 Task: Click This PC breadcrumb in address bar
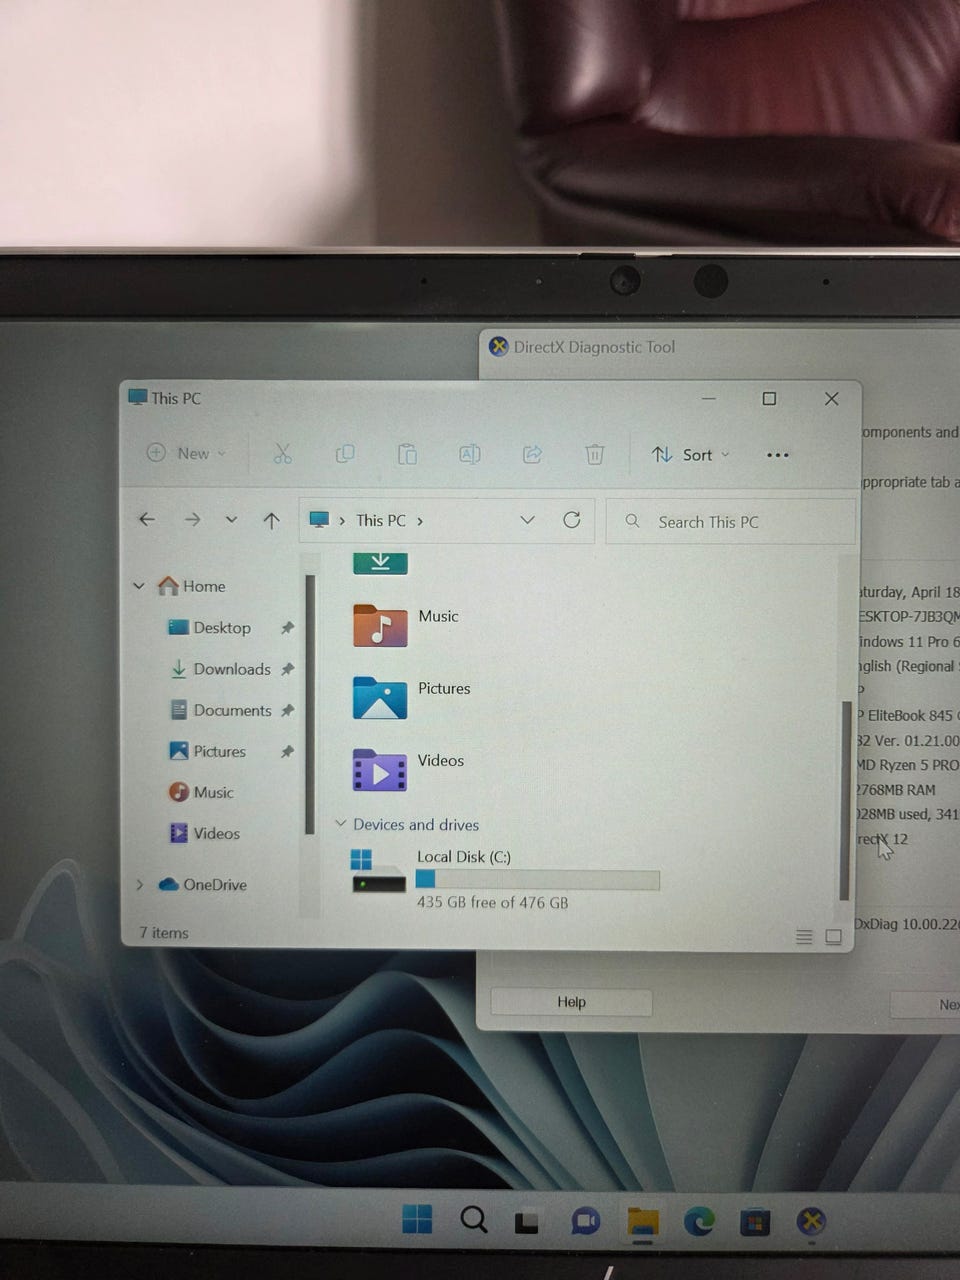(381, 521)
